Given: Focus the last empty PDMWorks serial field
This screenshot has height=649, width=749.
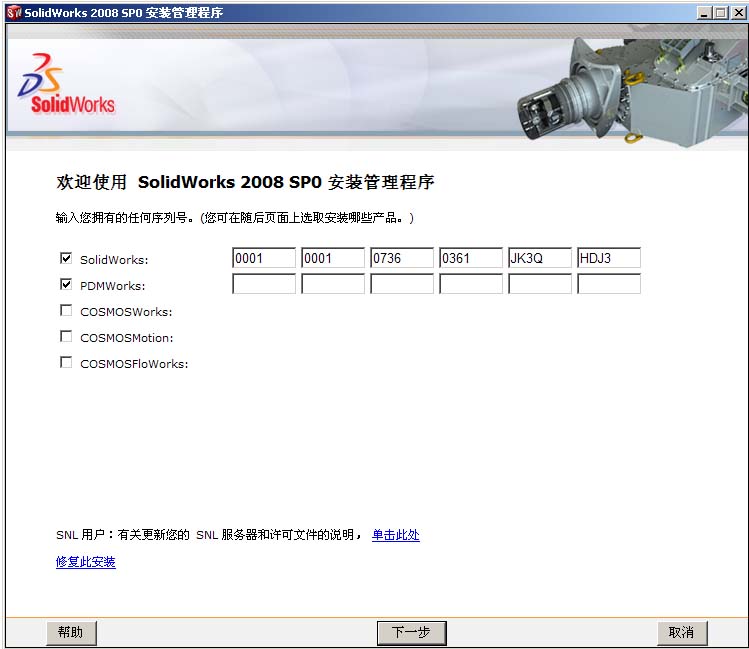Looking at the screenshot, I should tap(609, 284).
